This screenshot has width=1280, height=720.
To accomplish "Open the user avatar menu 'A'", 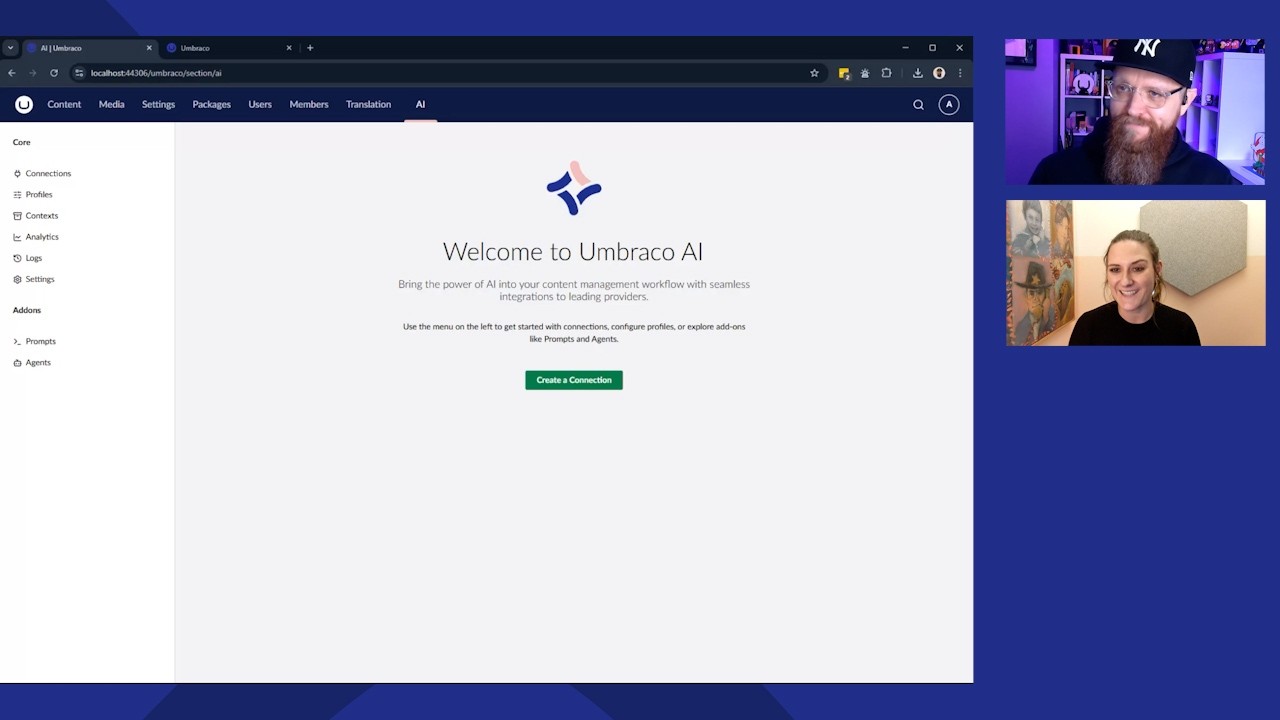I will point(949,104).
